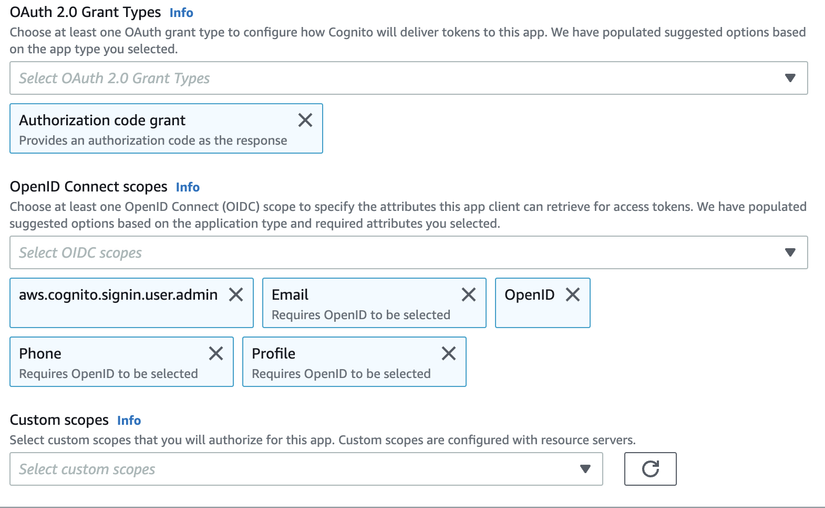This screenshot has height=508, width=825.
Task: Remove the Authorization code grant chip
Action: [x=305, y=120]
